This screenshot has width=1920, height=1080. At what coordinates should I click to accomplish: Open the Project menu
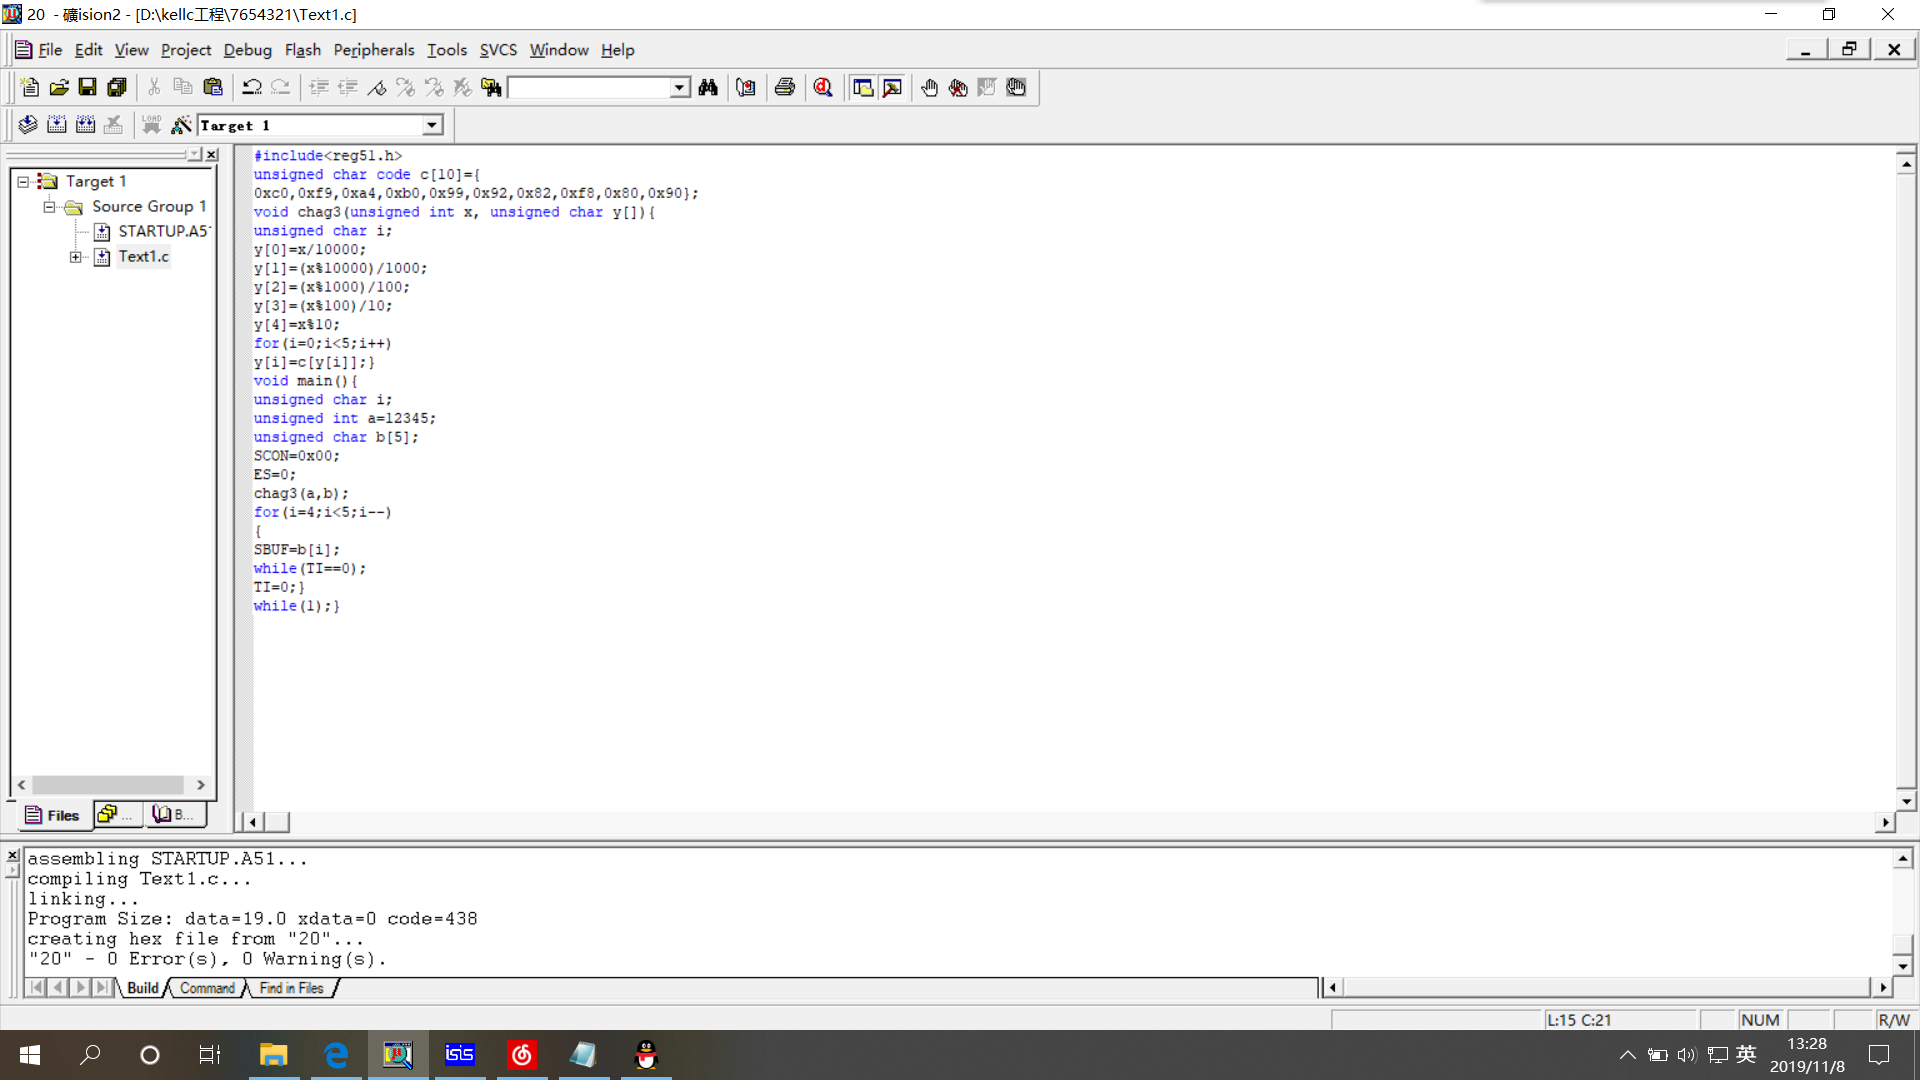[x=186, y=50]
